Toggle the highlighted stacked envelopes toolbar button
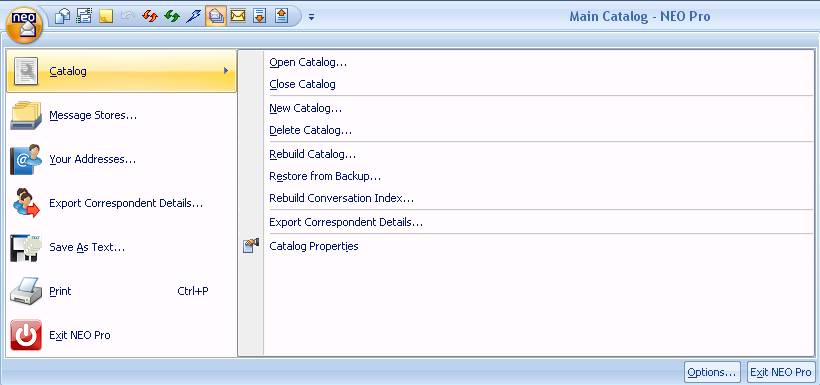Image resolution: width=820 pixels, height=385 pixels. point(215,16)
